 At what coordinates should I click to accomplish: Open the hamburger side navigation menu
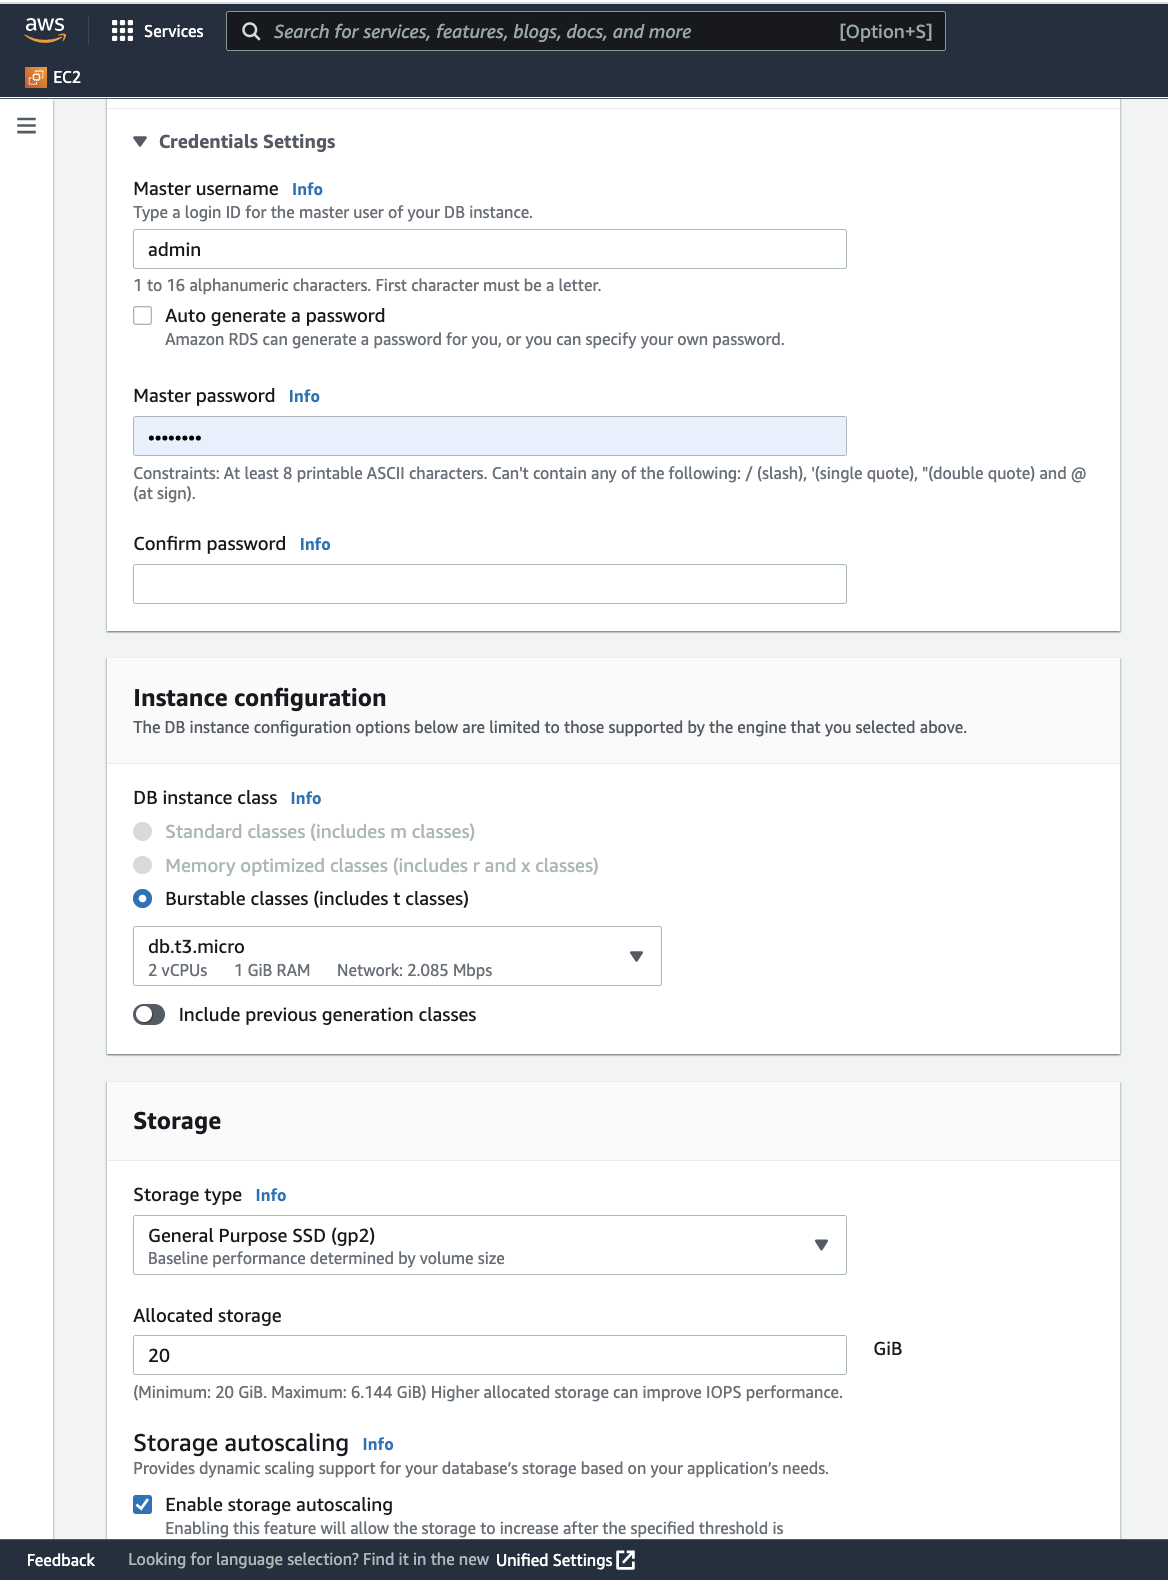(27, 126)
